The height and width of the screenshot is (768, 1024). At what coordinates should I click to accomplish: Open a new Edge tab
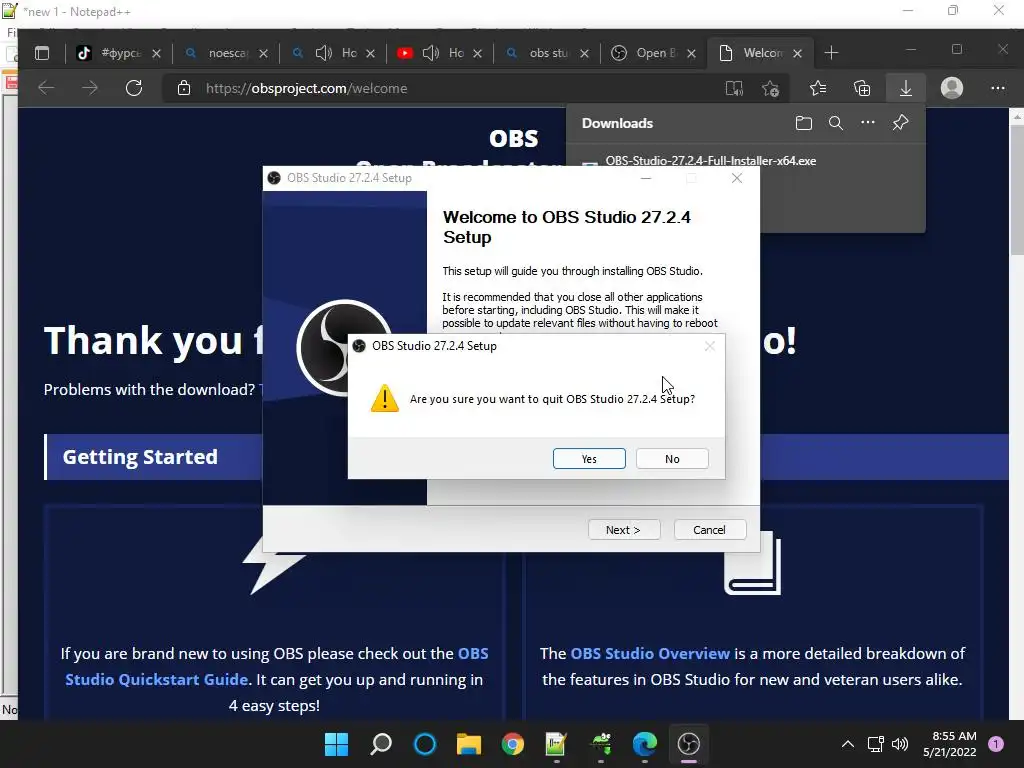pyautogui.click(x=831, y=53)
